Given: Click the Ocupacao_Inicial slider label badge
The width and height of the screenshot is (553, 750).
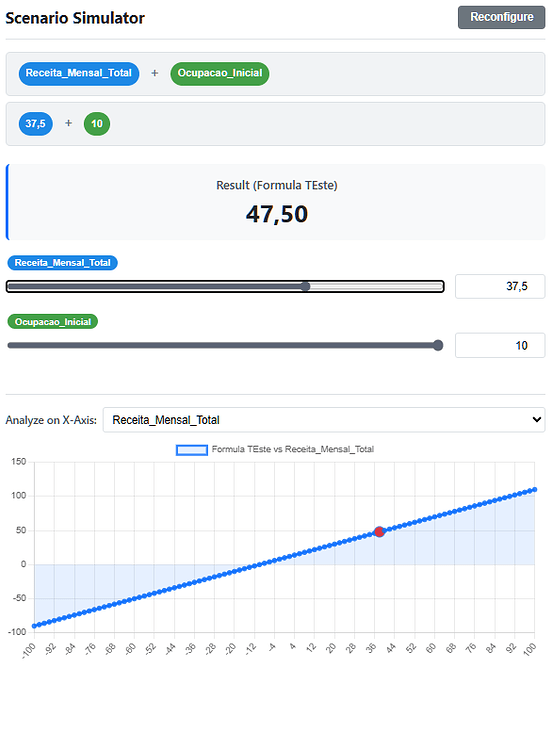Looking at the screenshot, I should [x=53, y=322].
